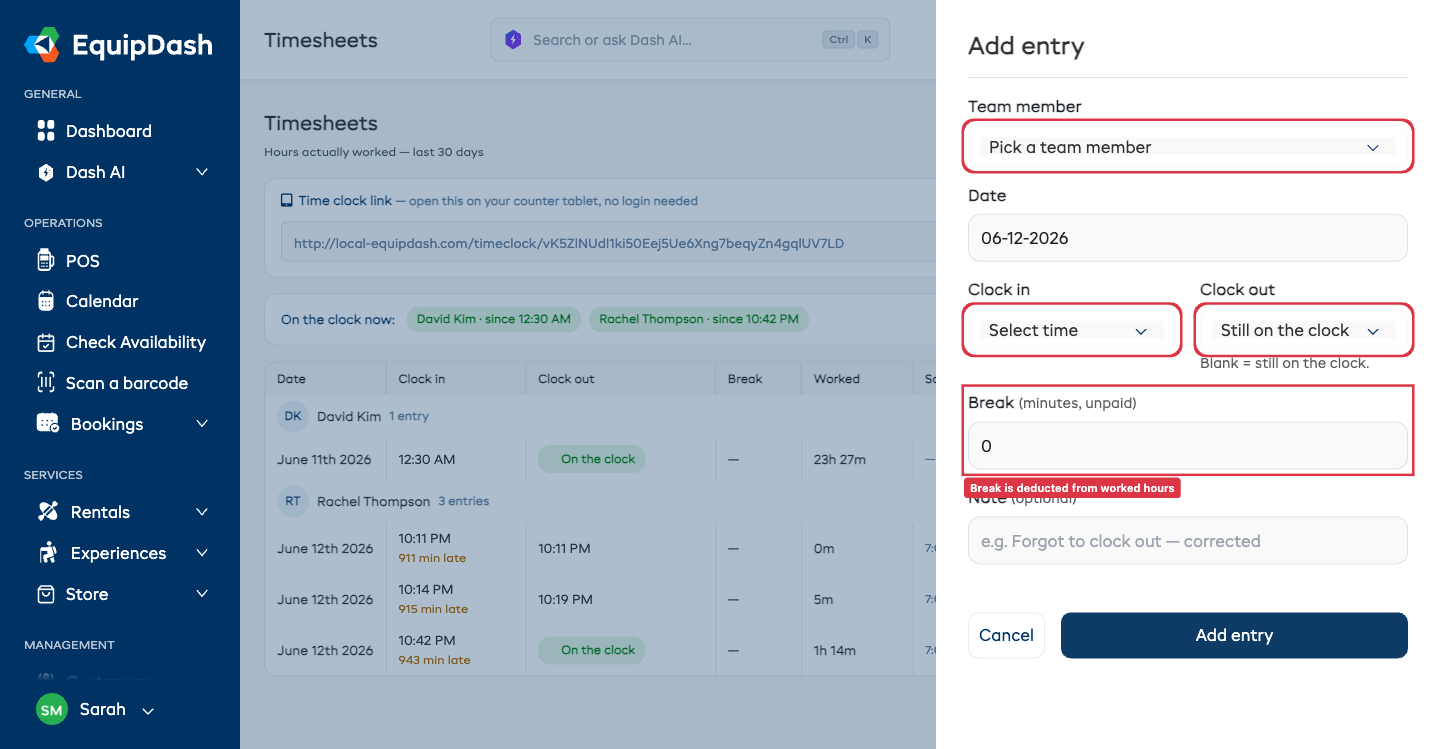The width and height of the screenshot is (1440, 749).
Task: Click the Time clock link text
Action: pos(345,201)
